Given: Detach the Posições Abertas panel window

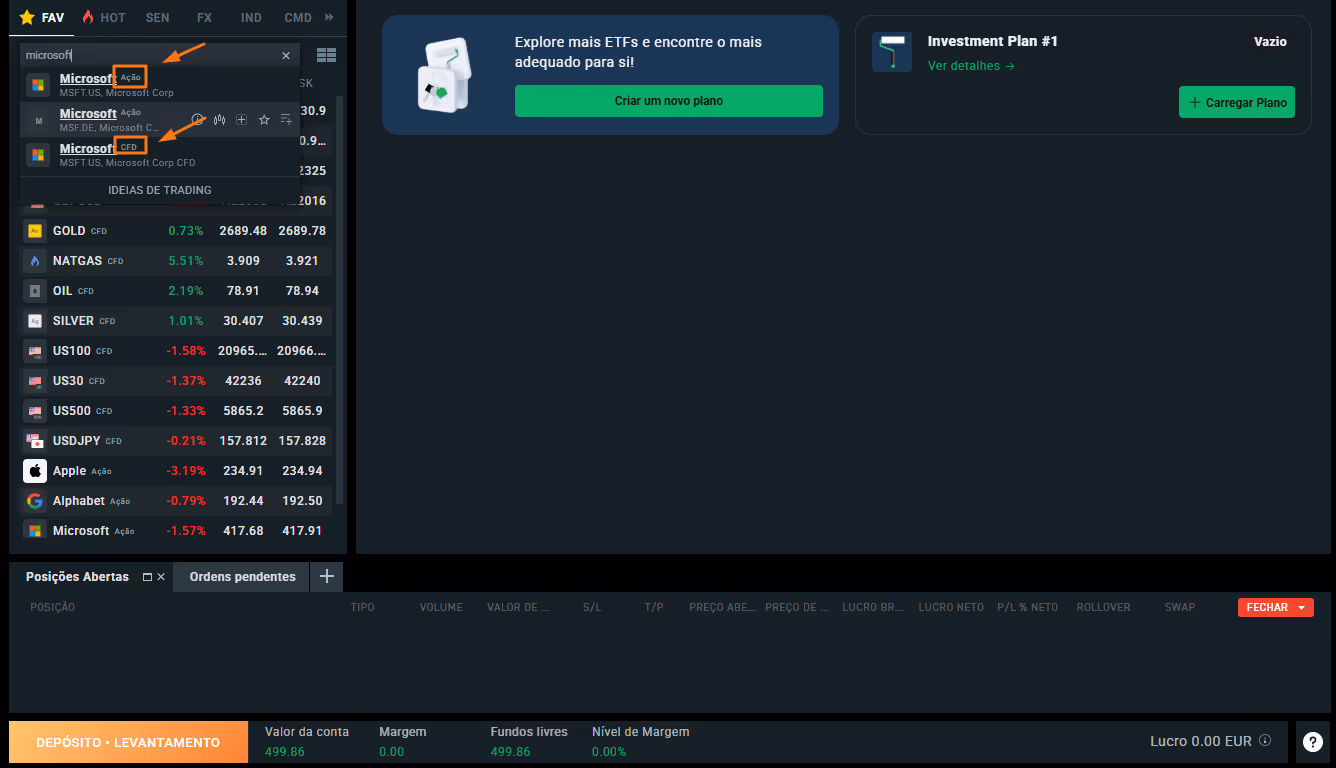Looking at the screenshot, I should pyautogui.click(x=147, y=577).
